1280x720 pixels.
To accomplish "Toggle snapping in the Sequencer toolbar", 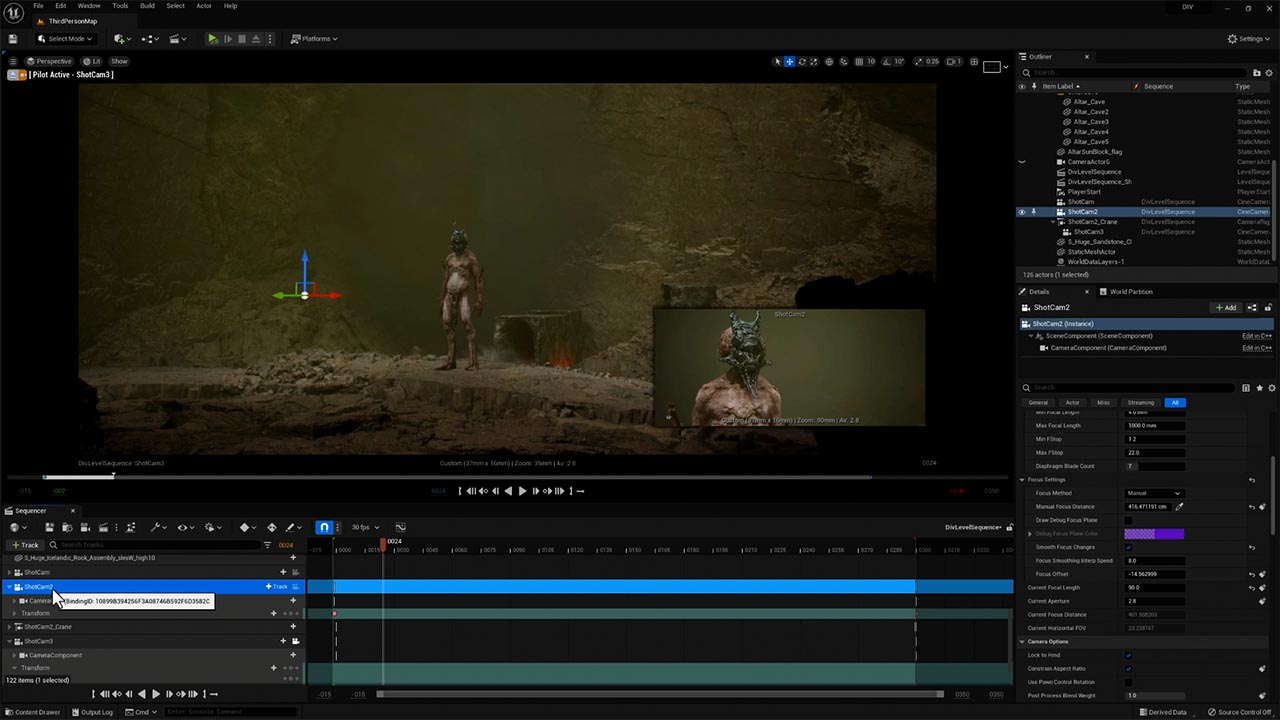I will (x=322, y=527).
